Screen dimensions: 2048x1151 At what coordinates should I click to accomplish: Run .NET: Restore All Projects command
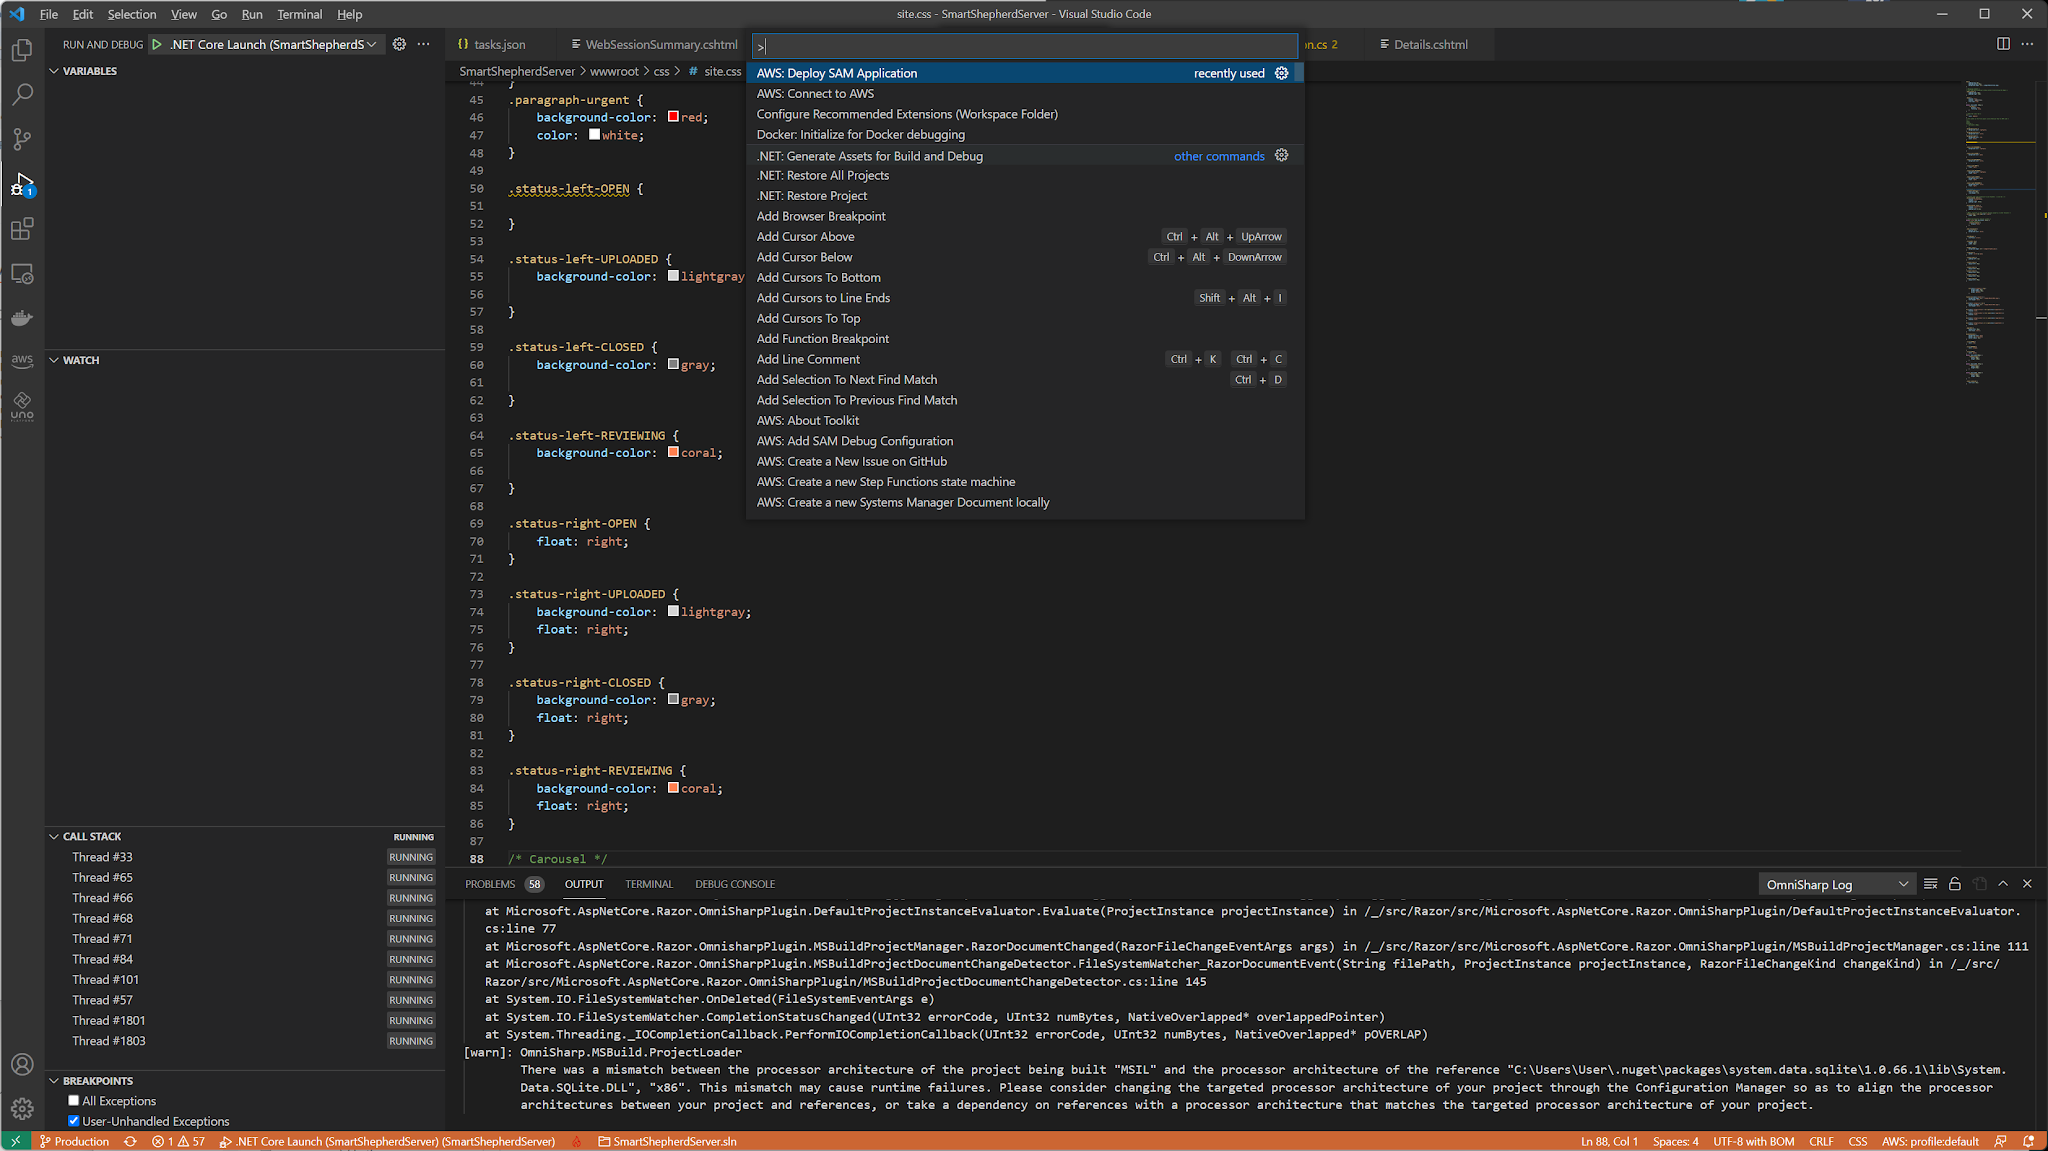(1024, 176)
